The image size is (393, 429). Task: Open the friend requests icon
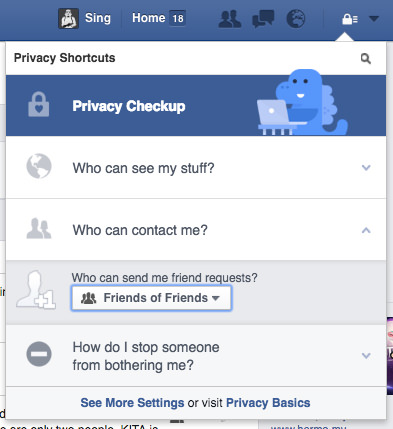230,19
